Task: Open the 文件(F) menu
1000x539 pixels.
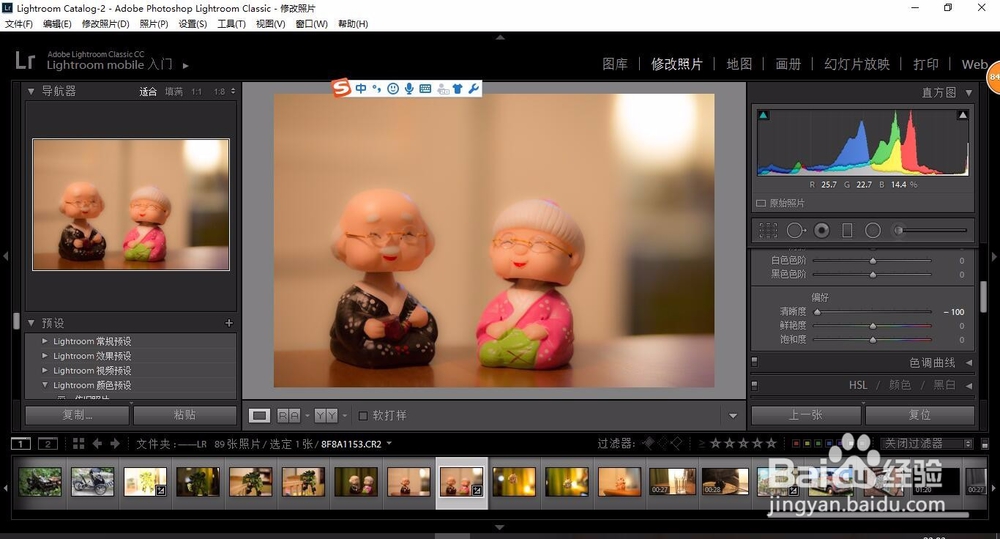Action: click(18, 24)
